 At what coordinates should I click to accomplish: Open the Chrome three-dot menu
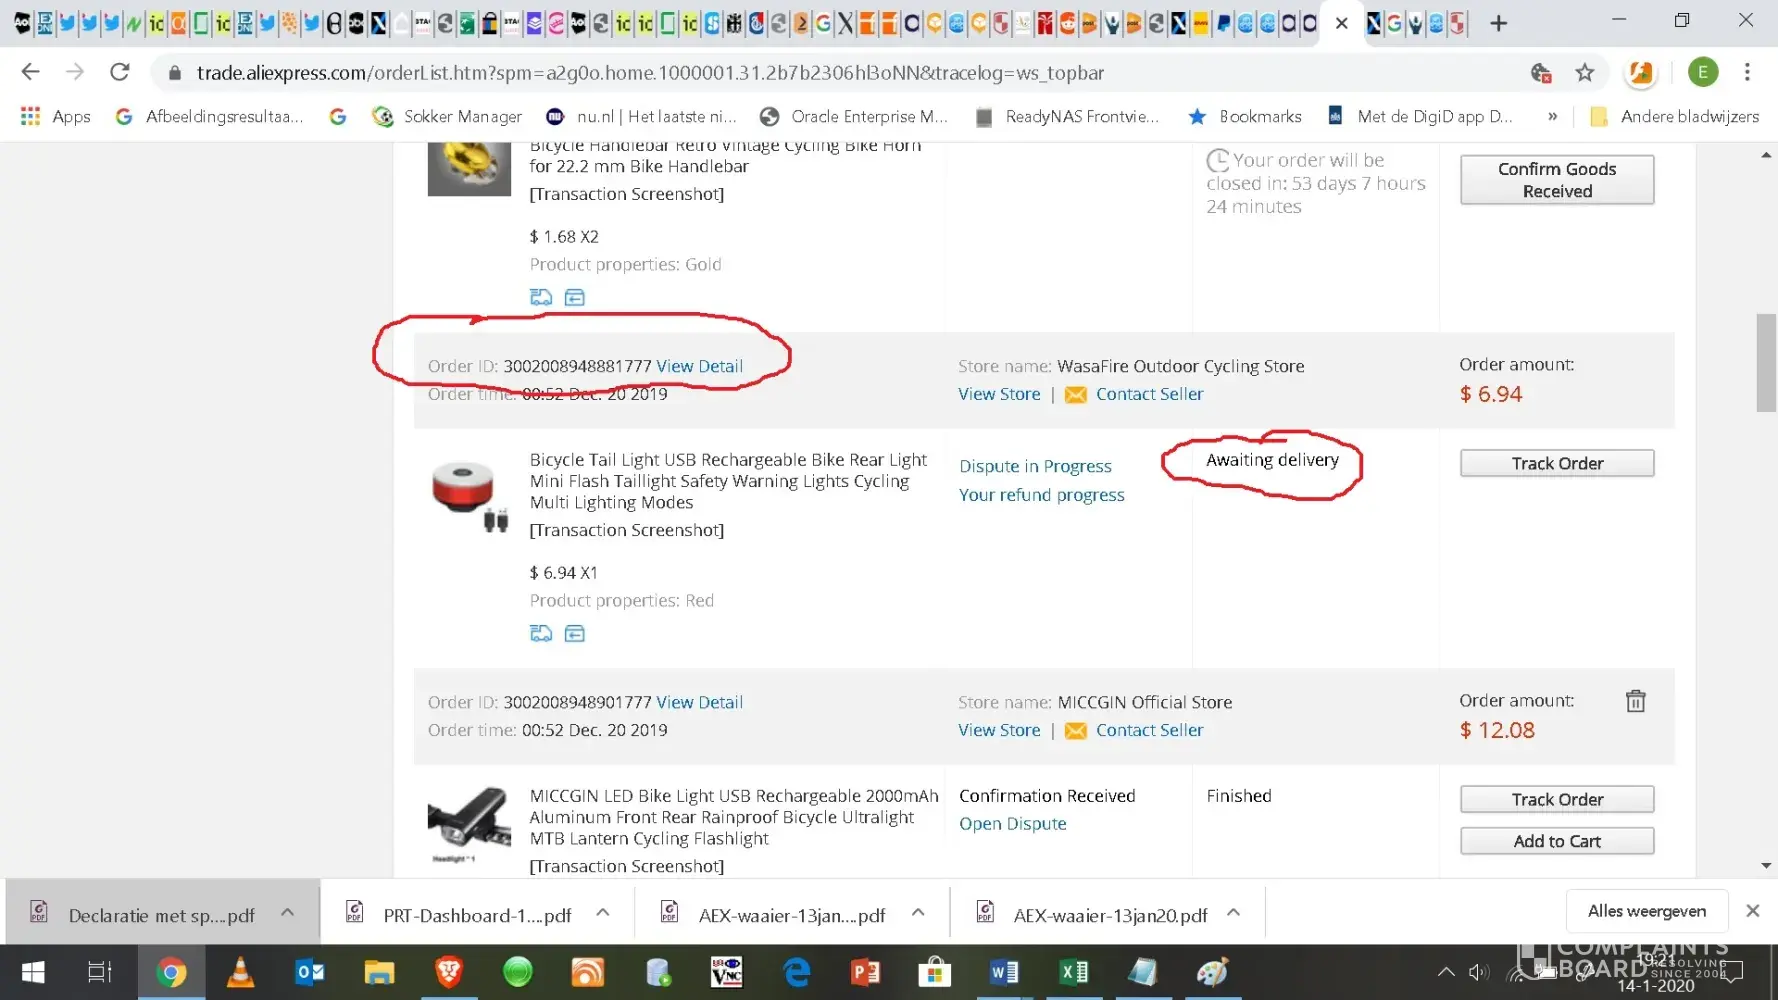tap(1747, 72)
